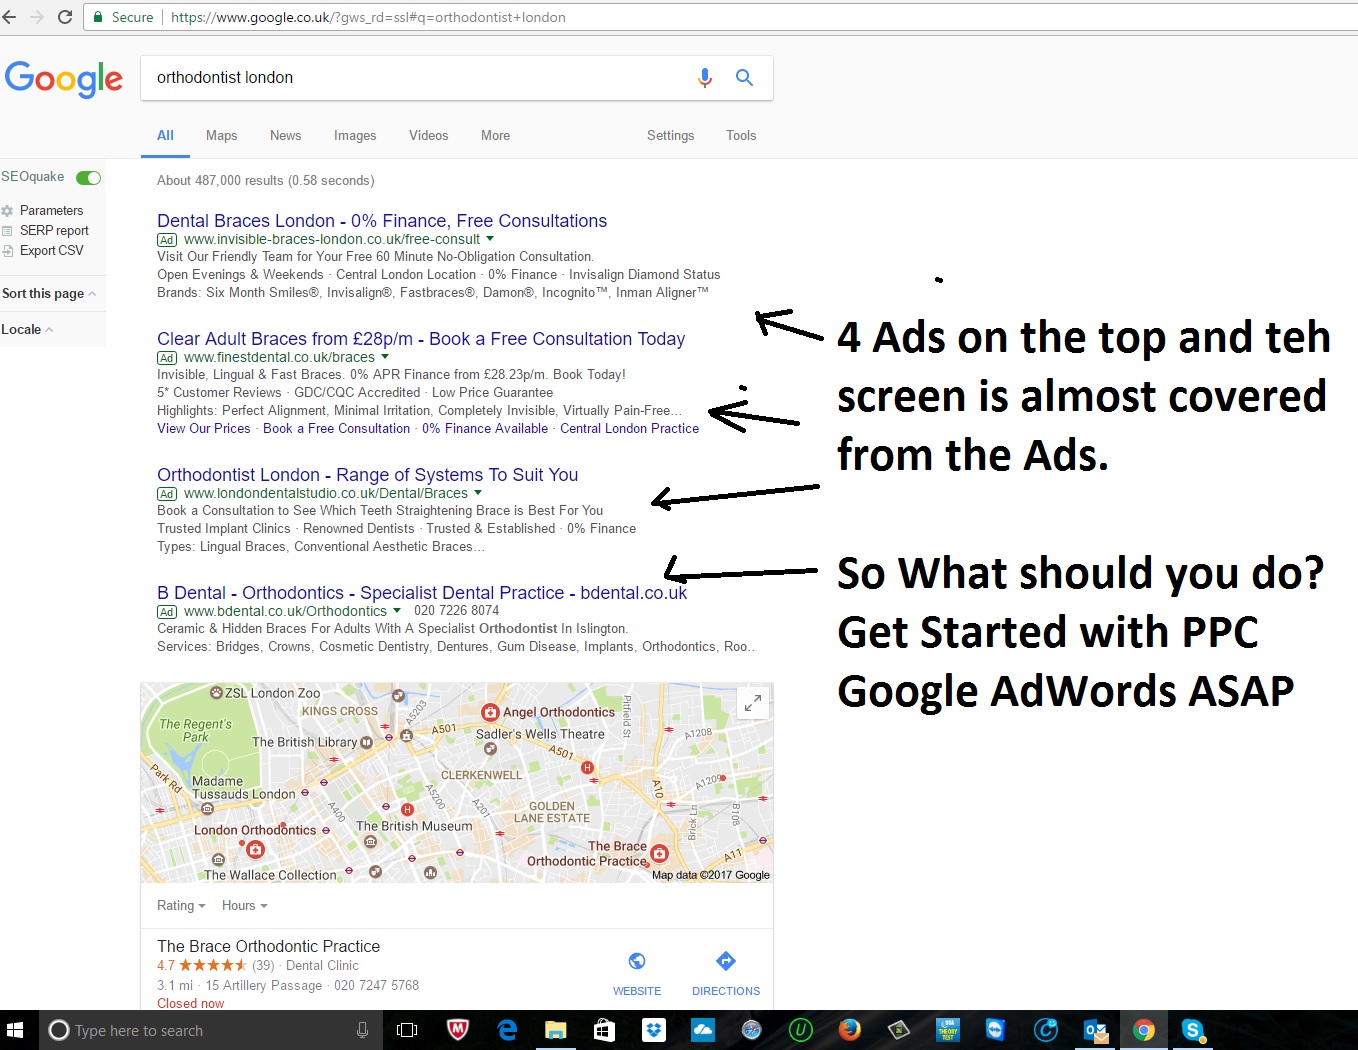Expand the Locale section
Image resolution: width=1358 pixels, height=1050 pixels.
coord(27,330)
